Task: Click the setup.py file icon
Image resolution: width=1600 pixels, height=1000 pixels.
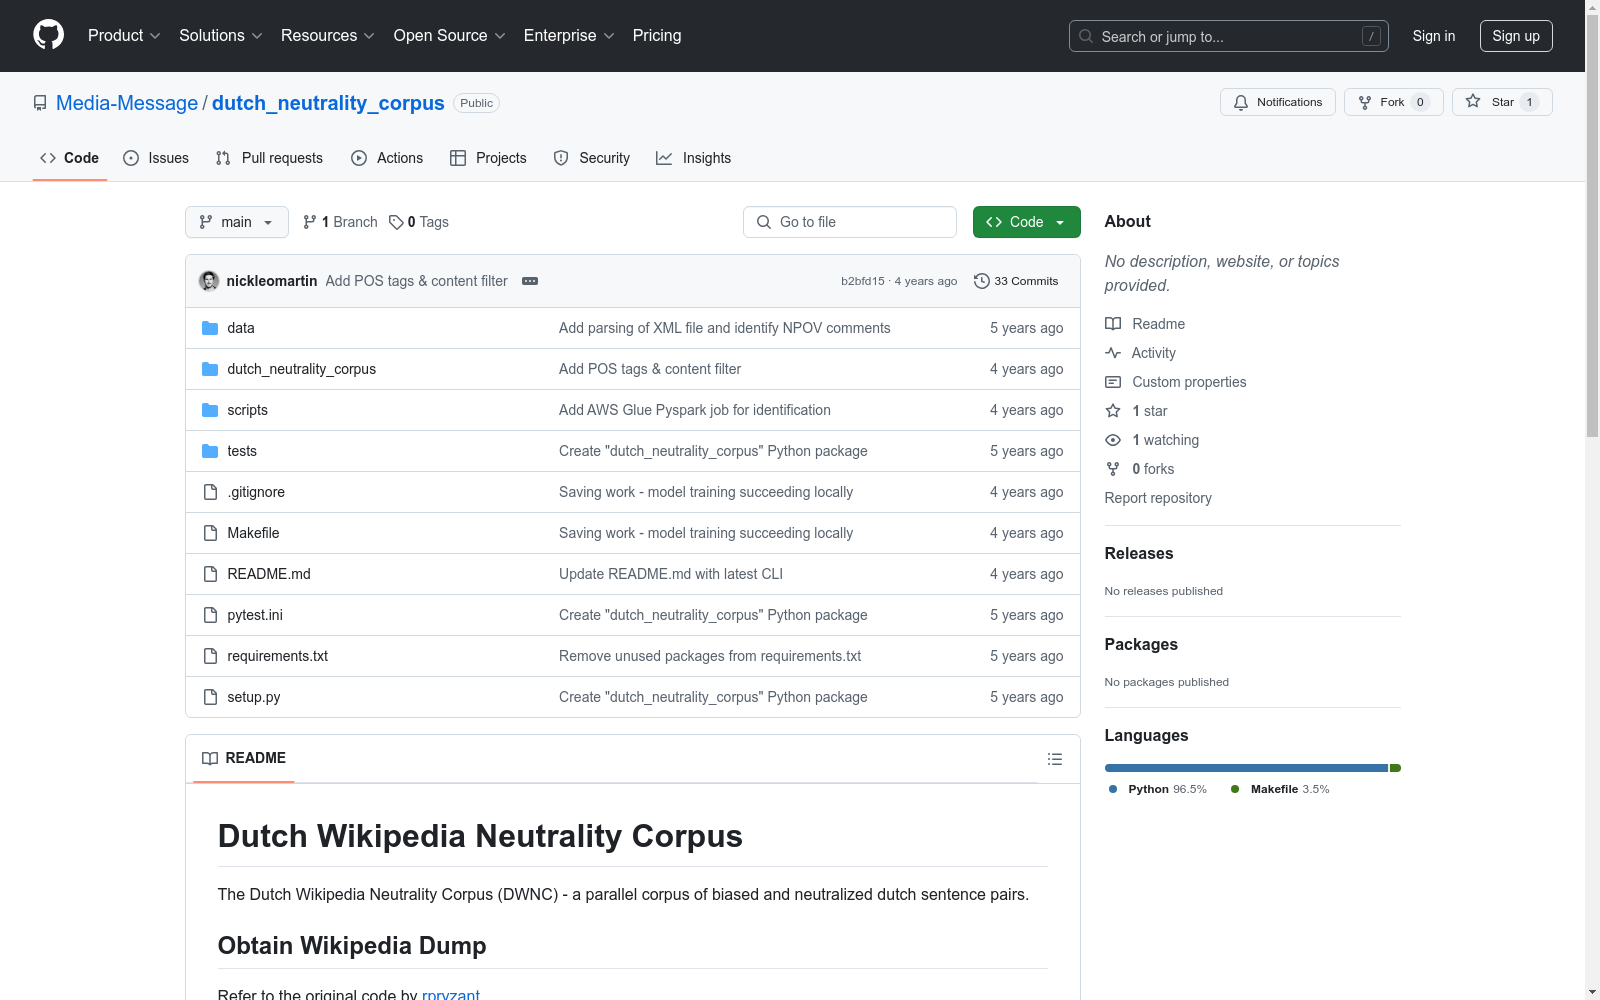Action: (210, 697)
